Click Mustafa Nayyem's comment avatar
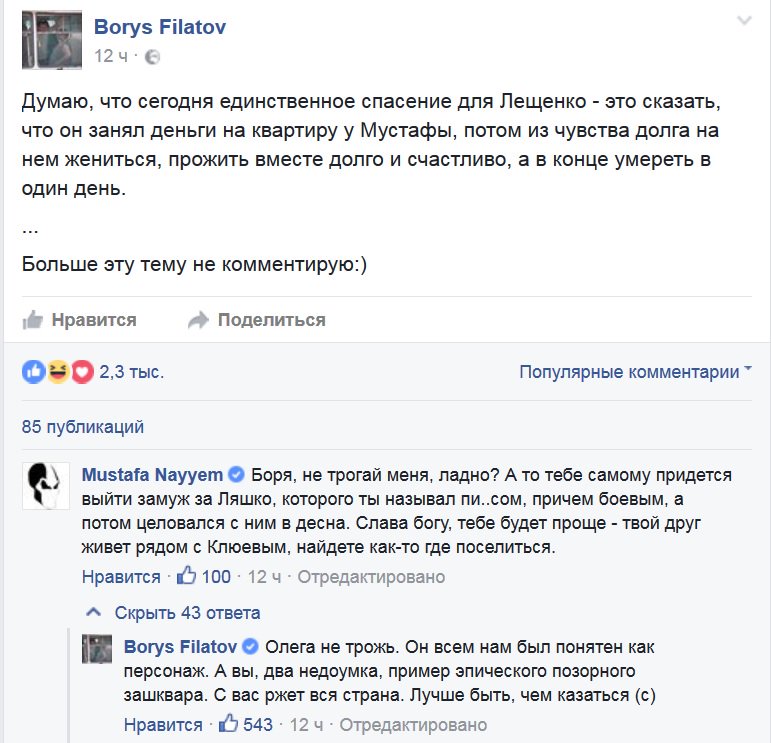 (x=44, y=488)
